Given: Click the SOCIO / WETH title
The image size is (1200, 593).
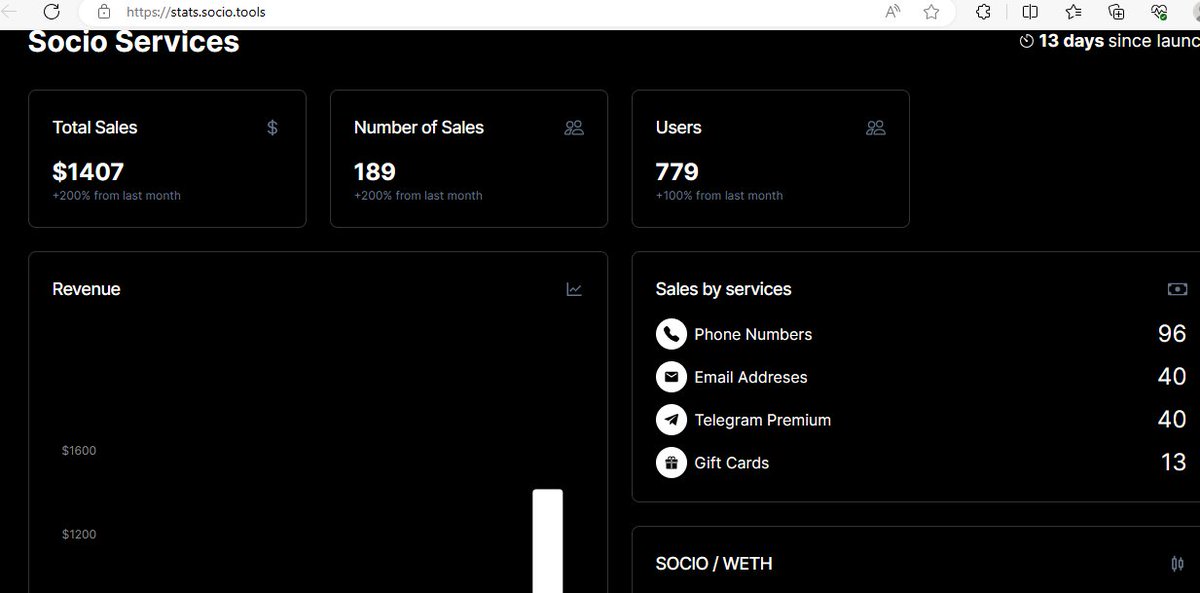Looking at the screenshot, I should (714, 564).
